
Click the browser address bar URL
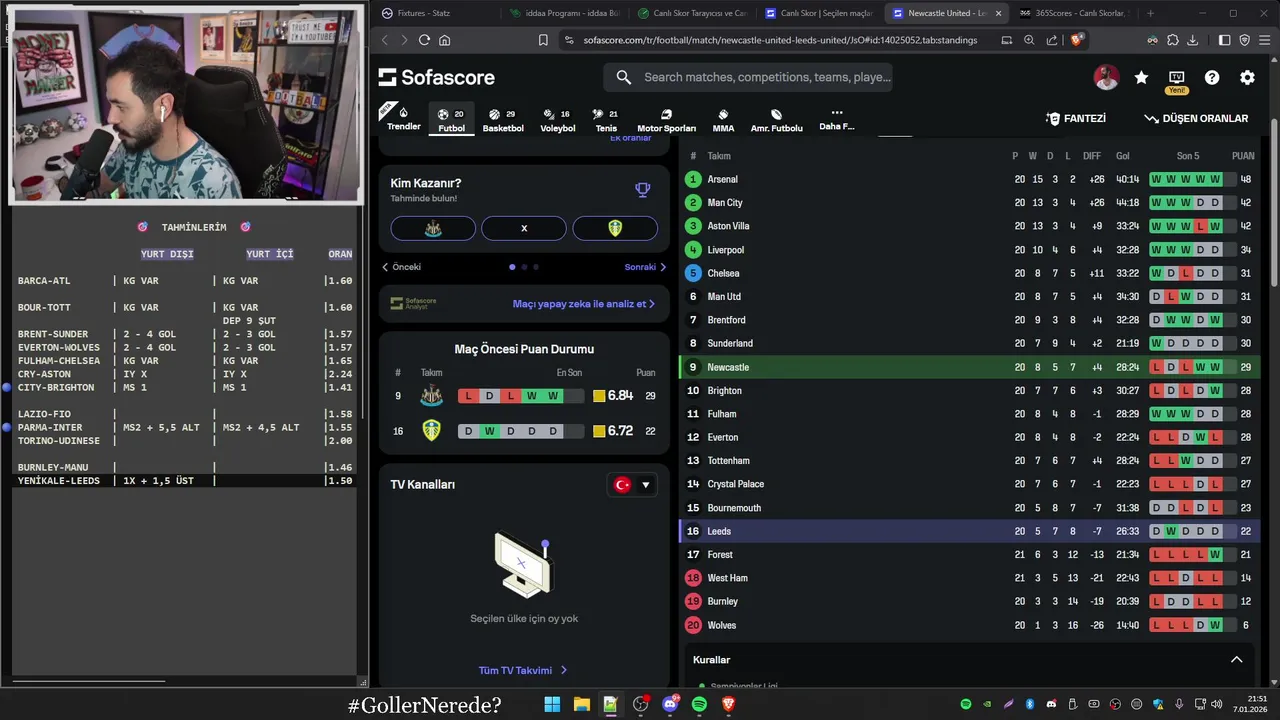click(780, 40)
